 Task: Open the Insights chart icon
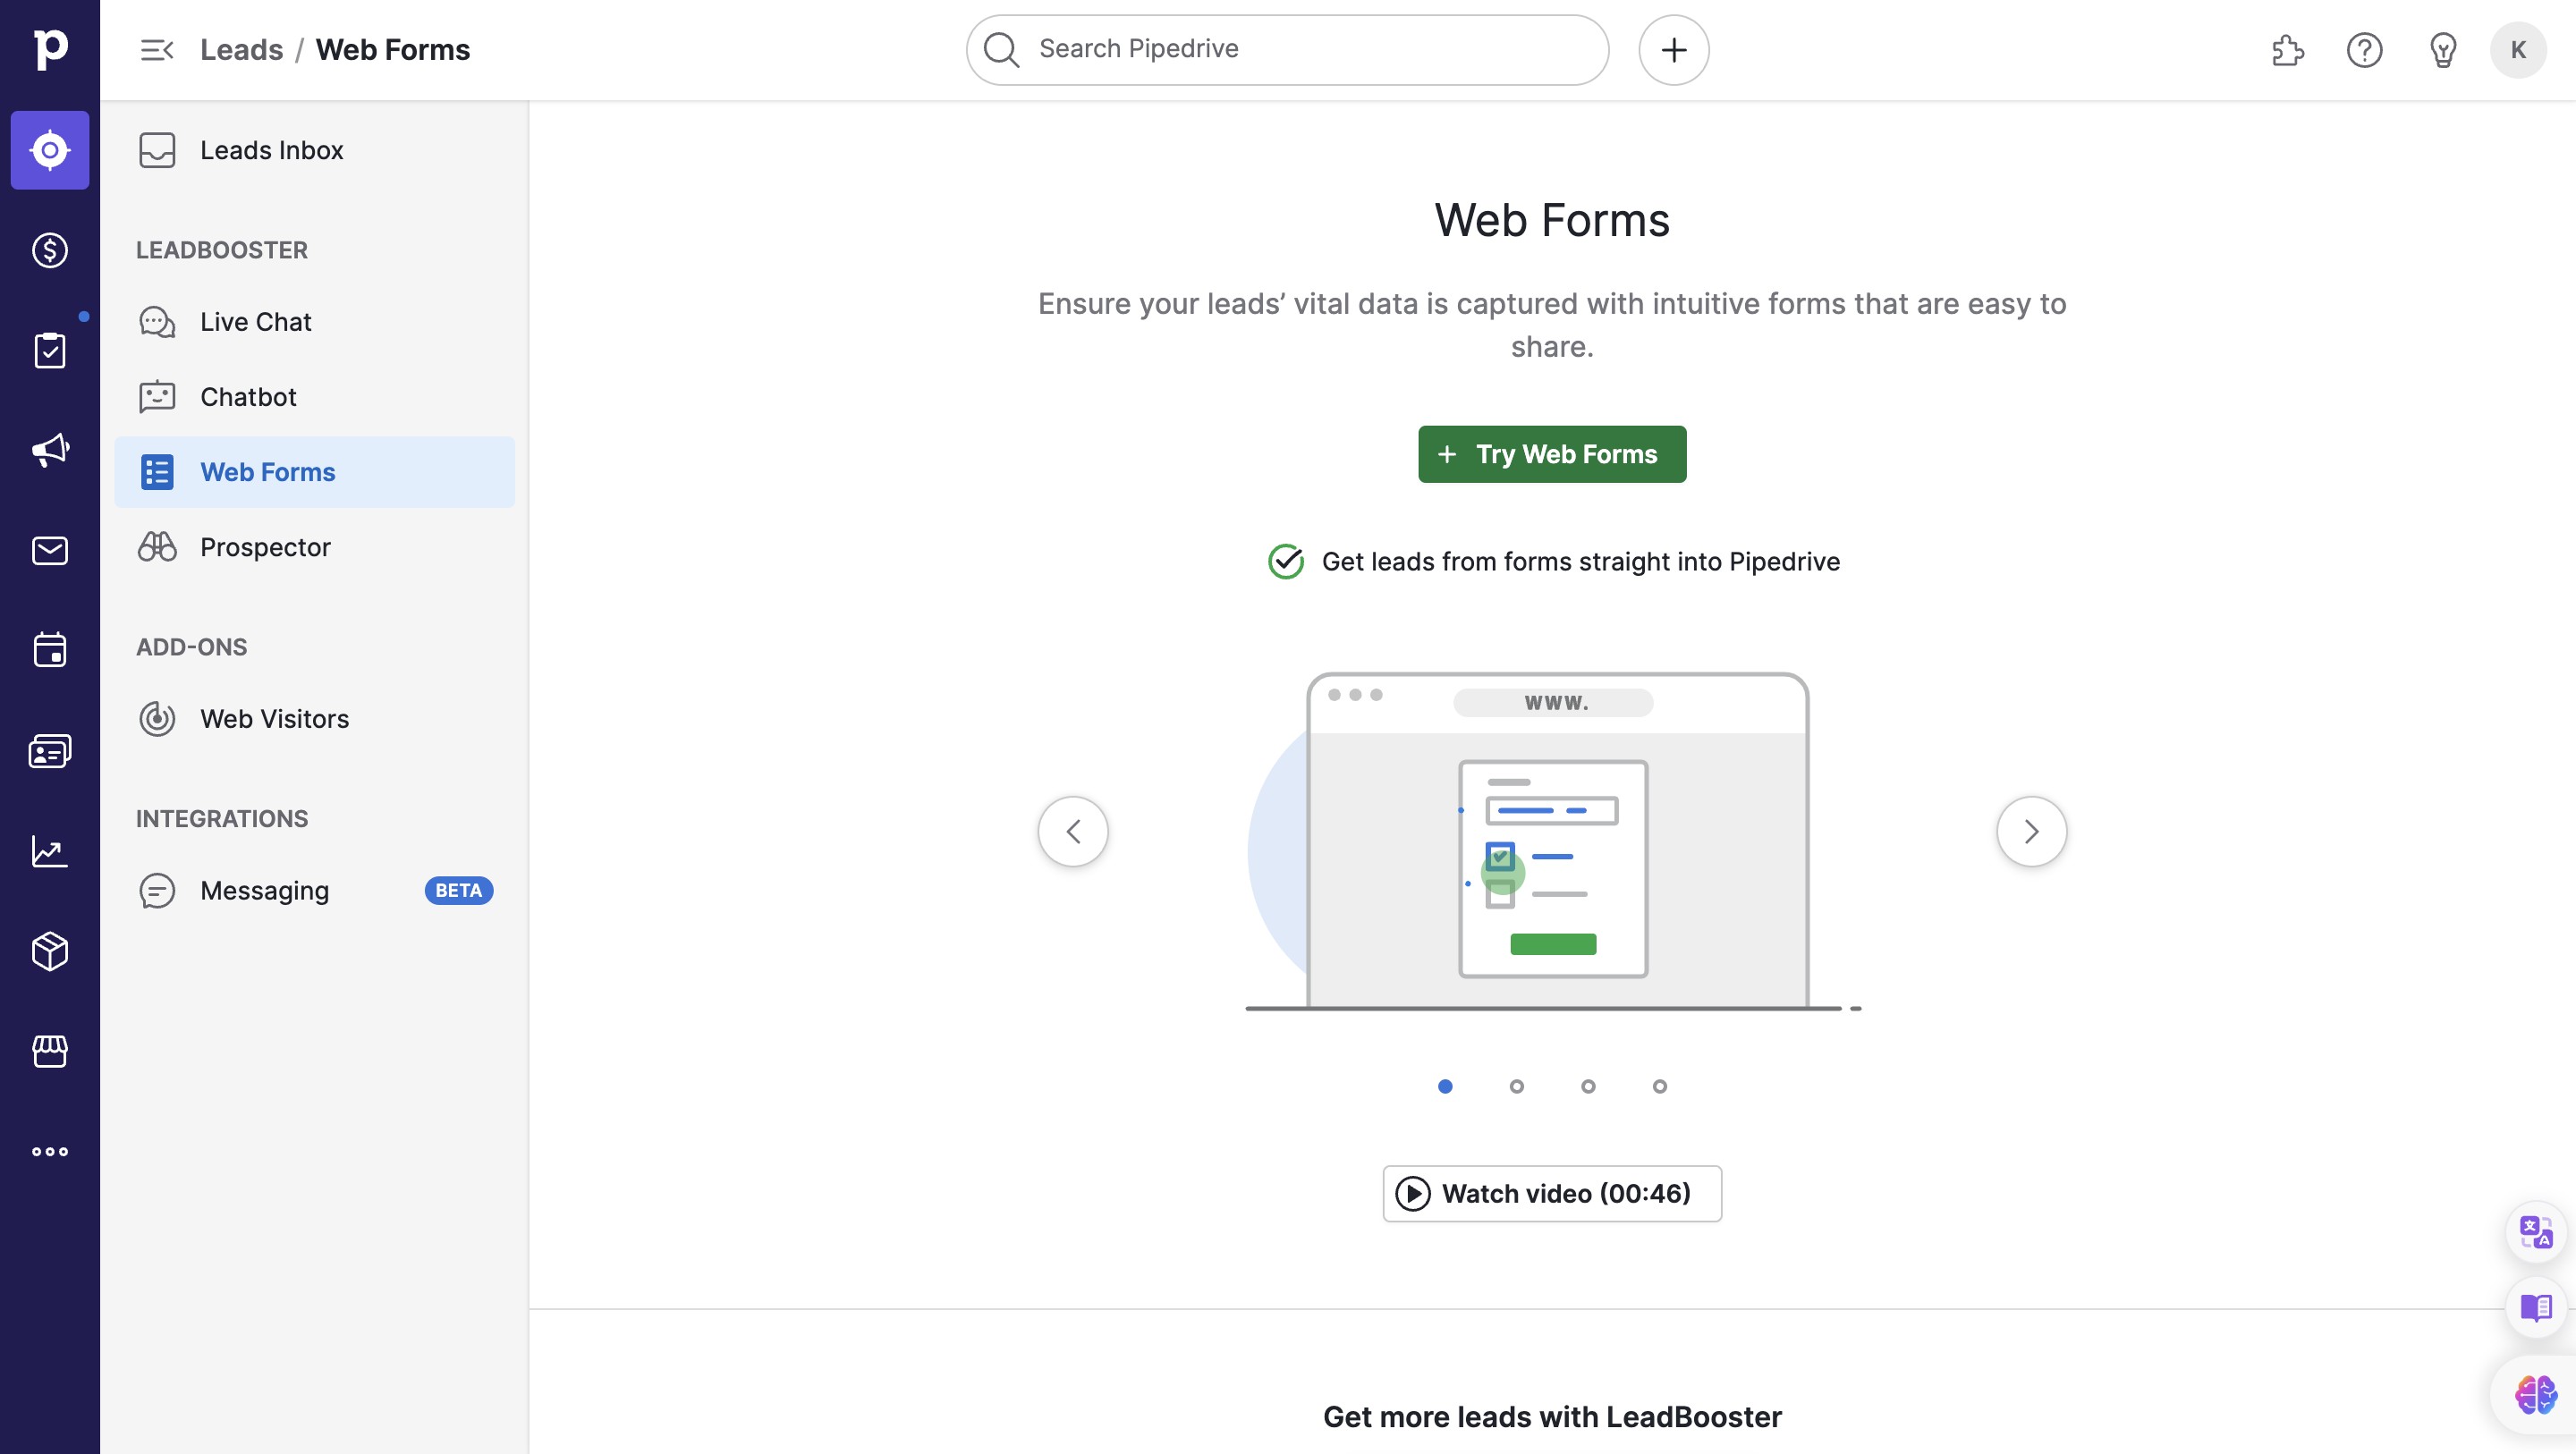50,851
